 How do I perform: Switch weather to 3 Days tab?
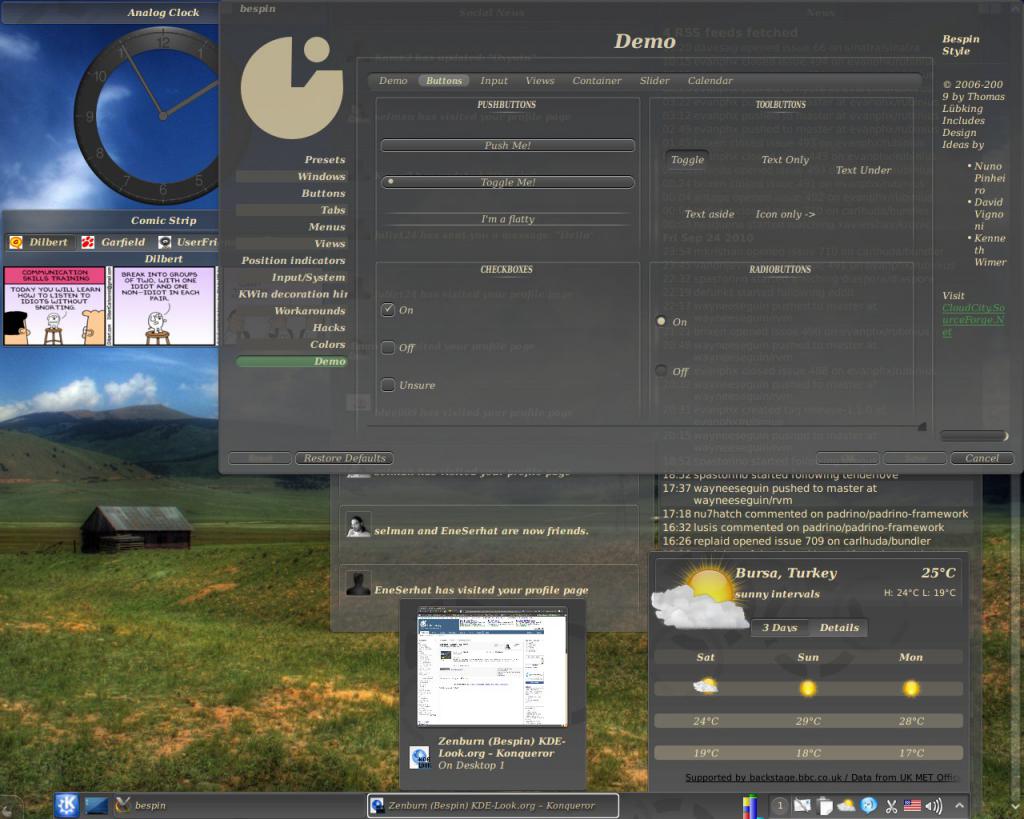779,627
